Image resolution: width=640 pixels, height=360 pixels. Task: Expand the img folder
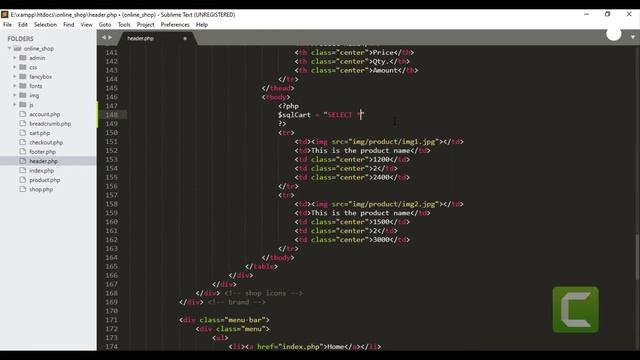click(15, 95)
